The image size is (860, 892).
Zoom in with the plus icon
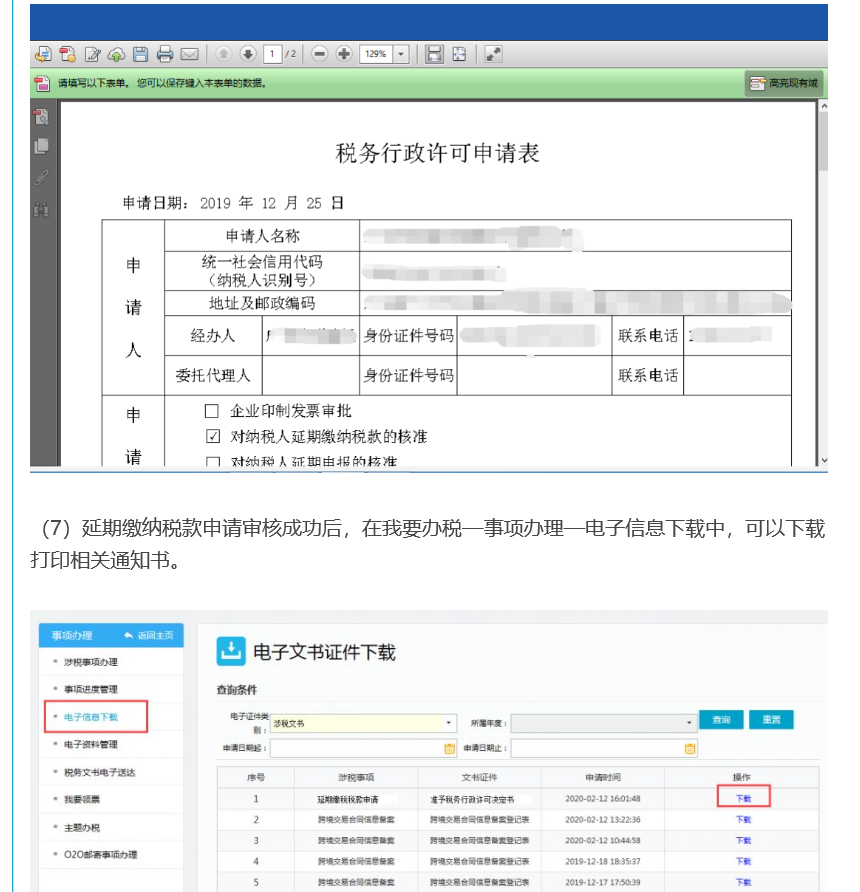coord(344,54)
